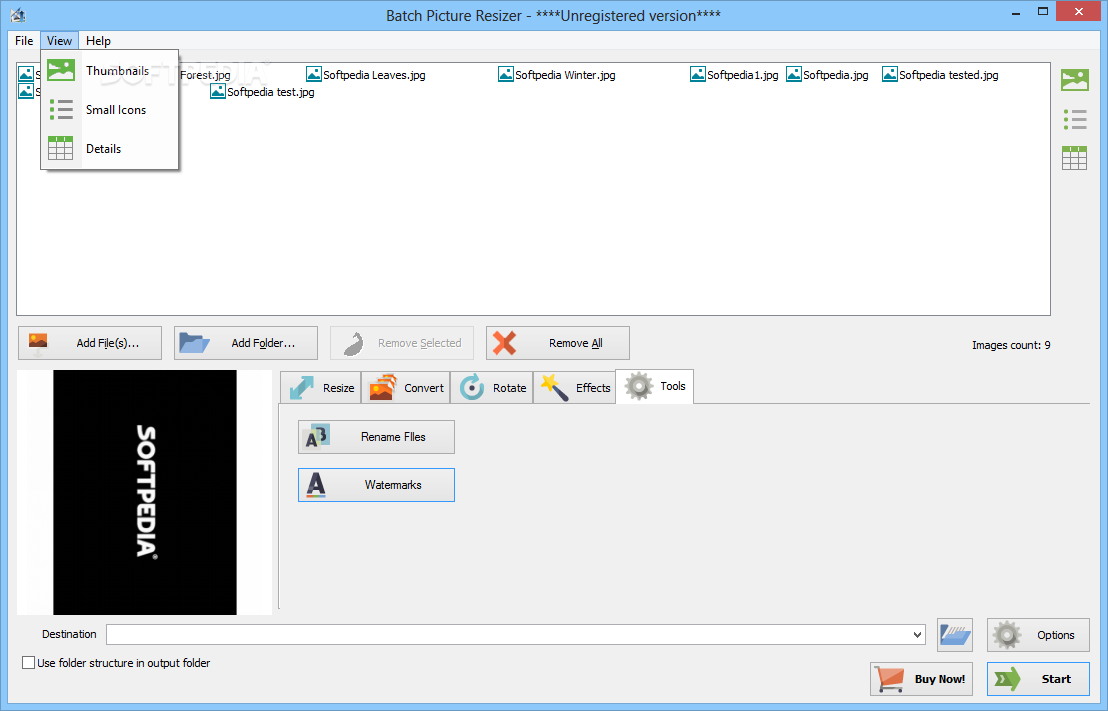Switch to thumbnails view using right sidebar icon
1108x711 pixels.
pyautogui.click(x=1074, y=80)
